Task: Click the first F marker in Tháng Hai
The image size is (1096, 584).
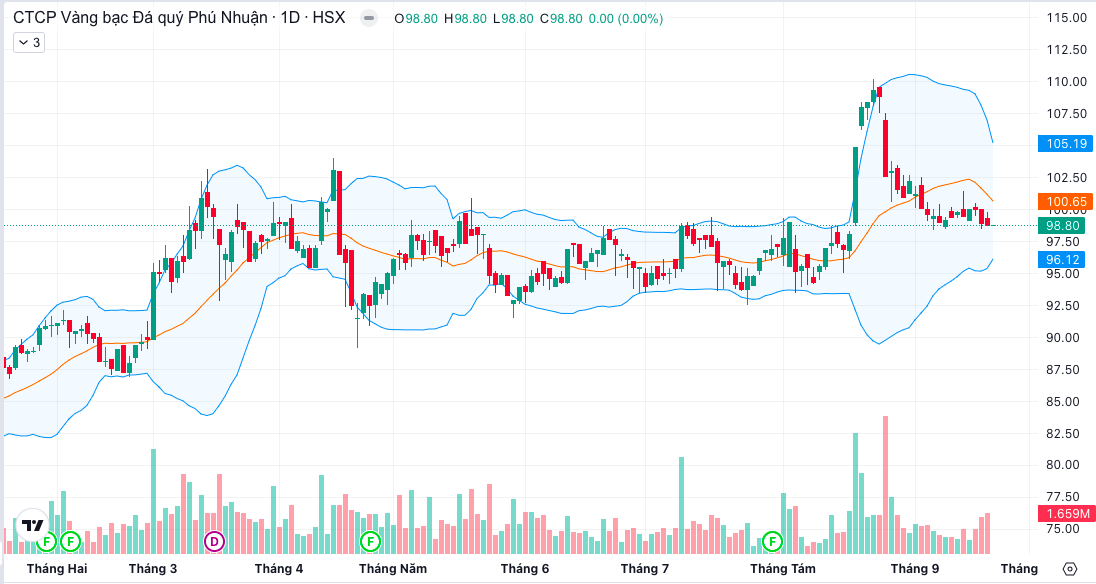Action: (x=47, y=541)
